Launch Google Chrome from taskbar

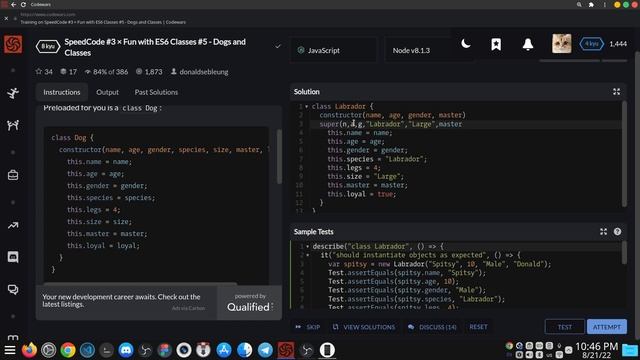pyautogui.click(x=68, y=350)
